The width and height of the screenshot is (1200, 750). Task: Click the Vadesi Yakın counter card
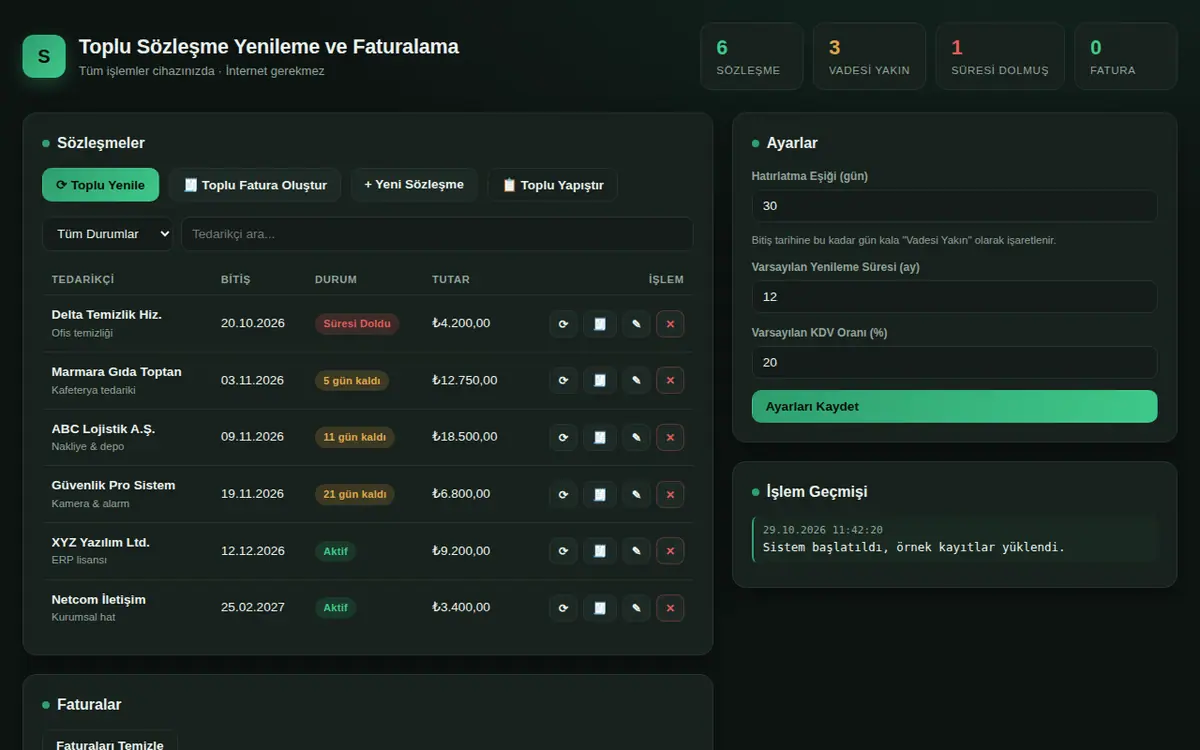click(x=869, y=56)
